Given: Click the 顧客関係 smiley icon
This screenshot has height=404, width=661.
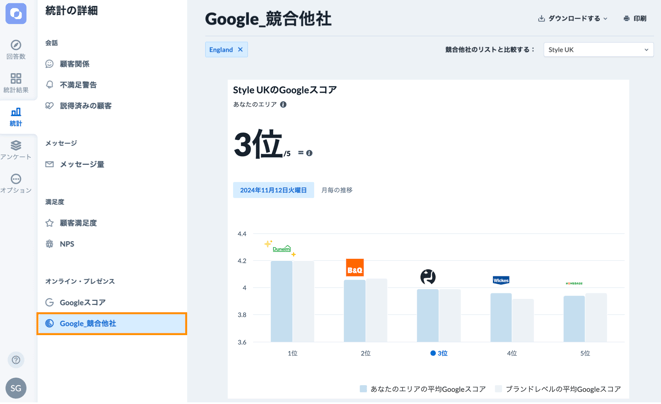Looking at the screenshot, I should (x=49, y=64).
